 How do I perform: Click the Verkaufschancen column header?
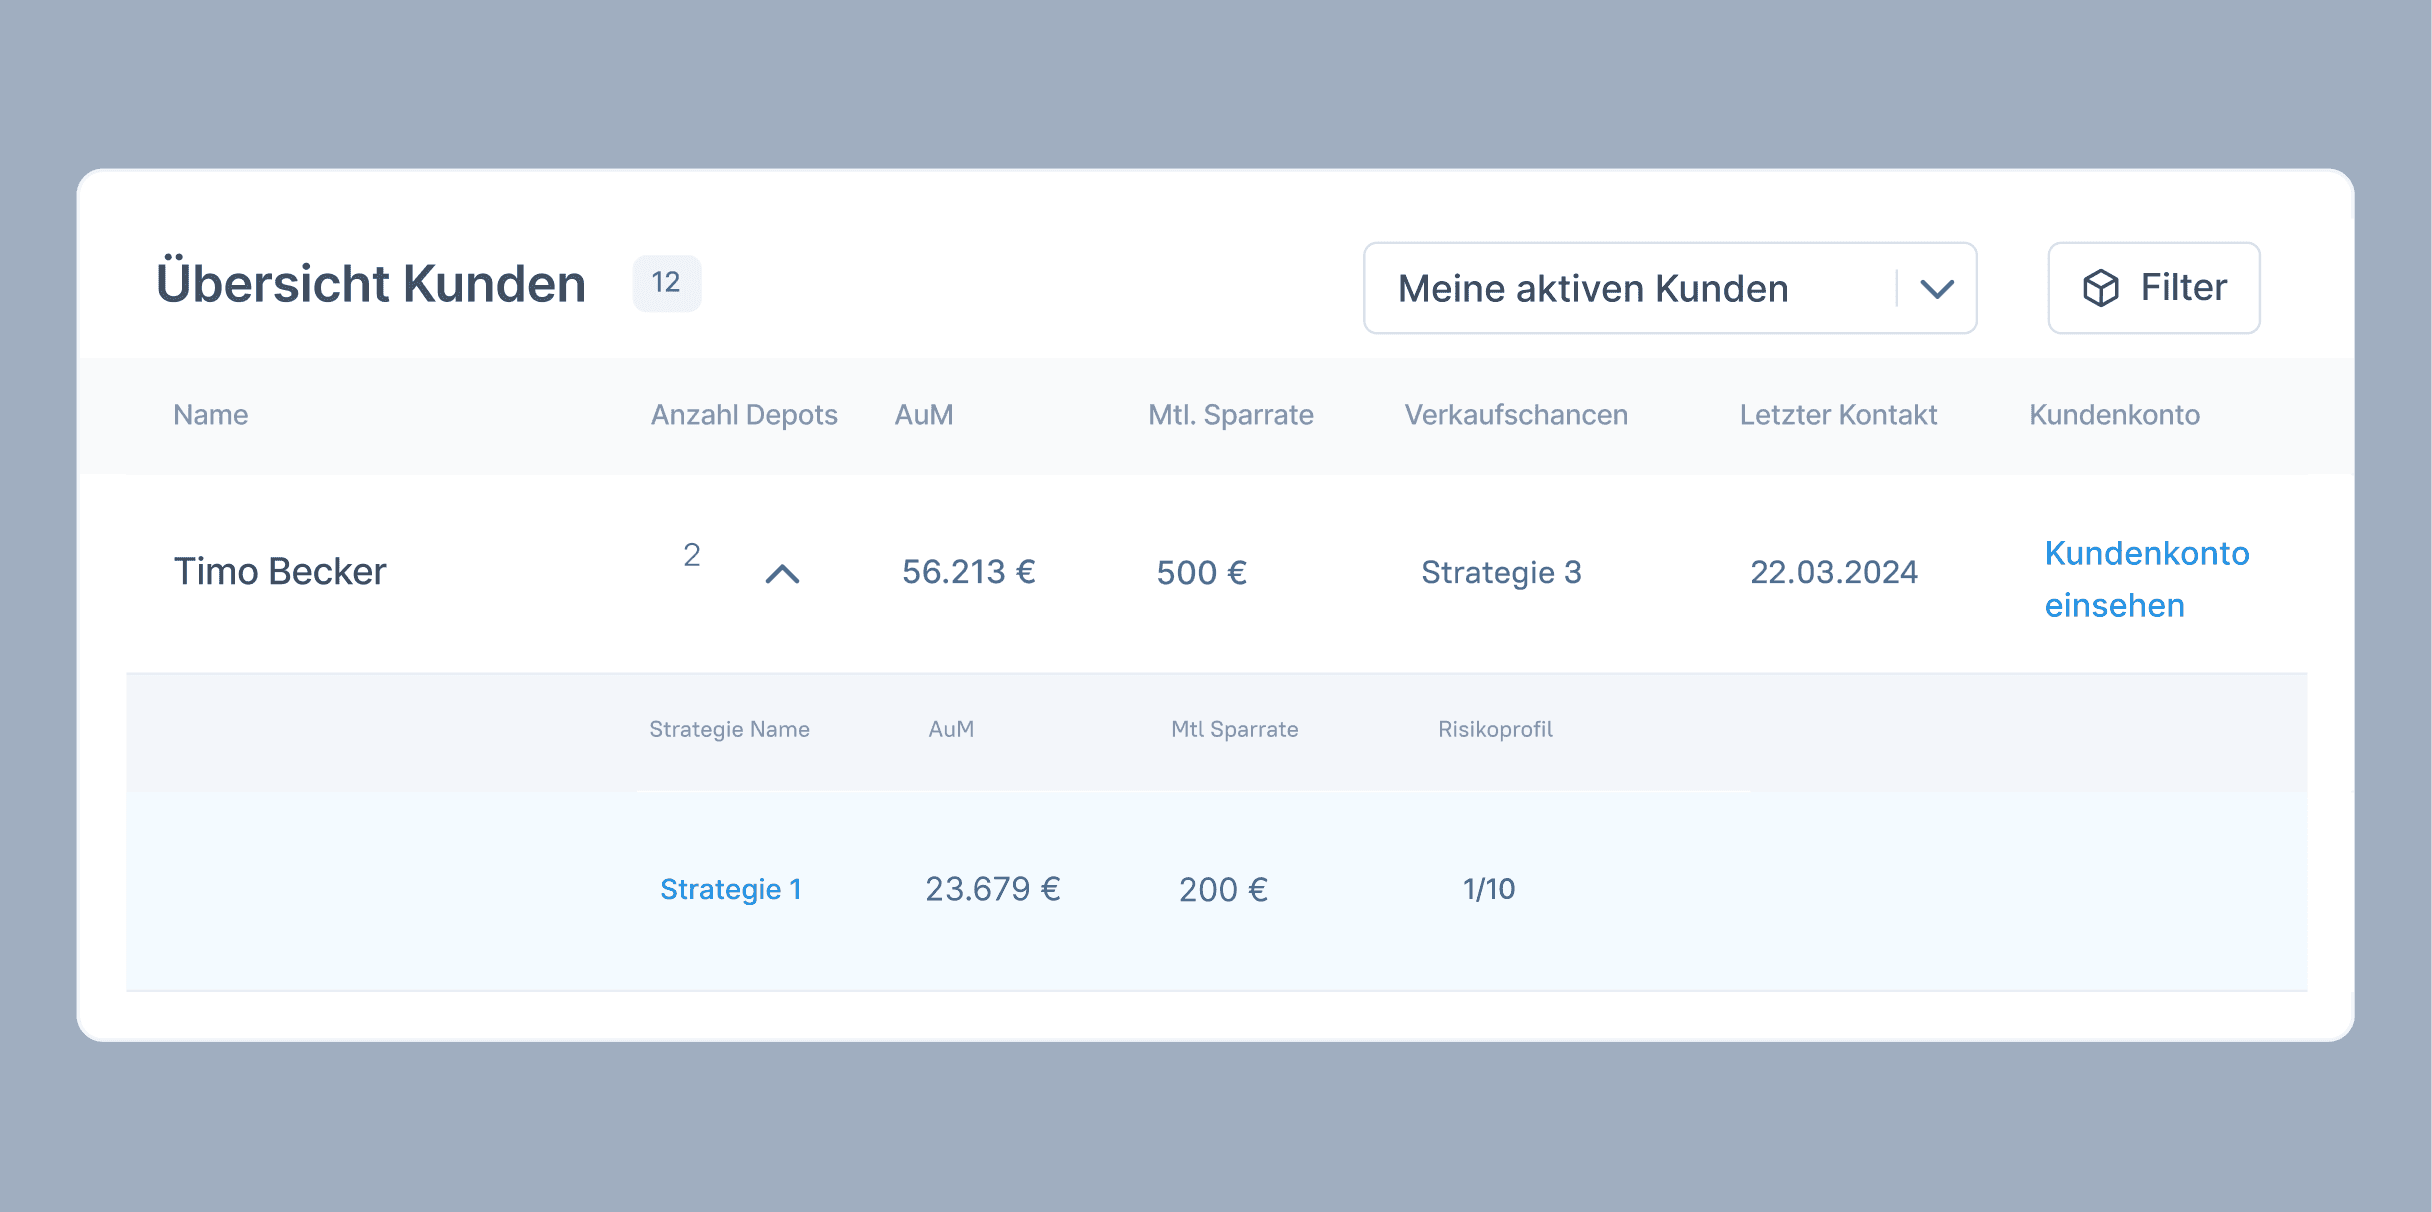coord(1515,415)
